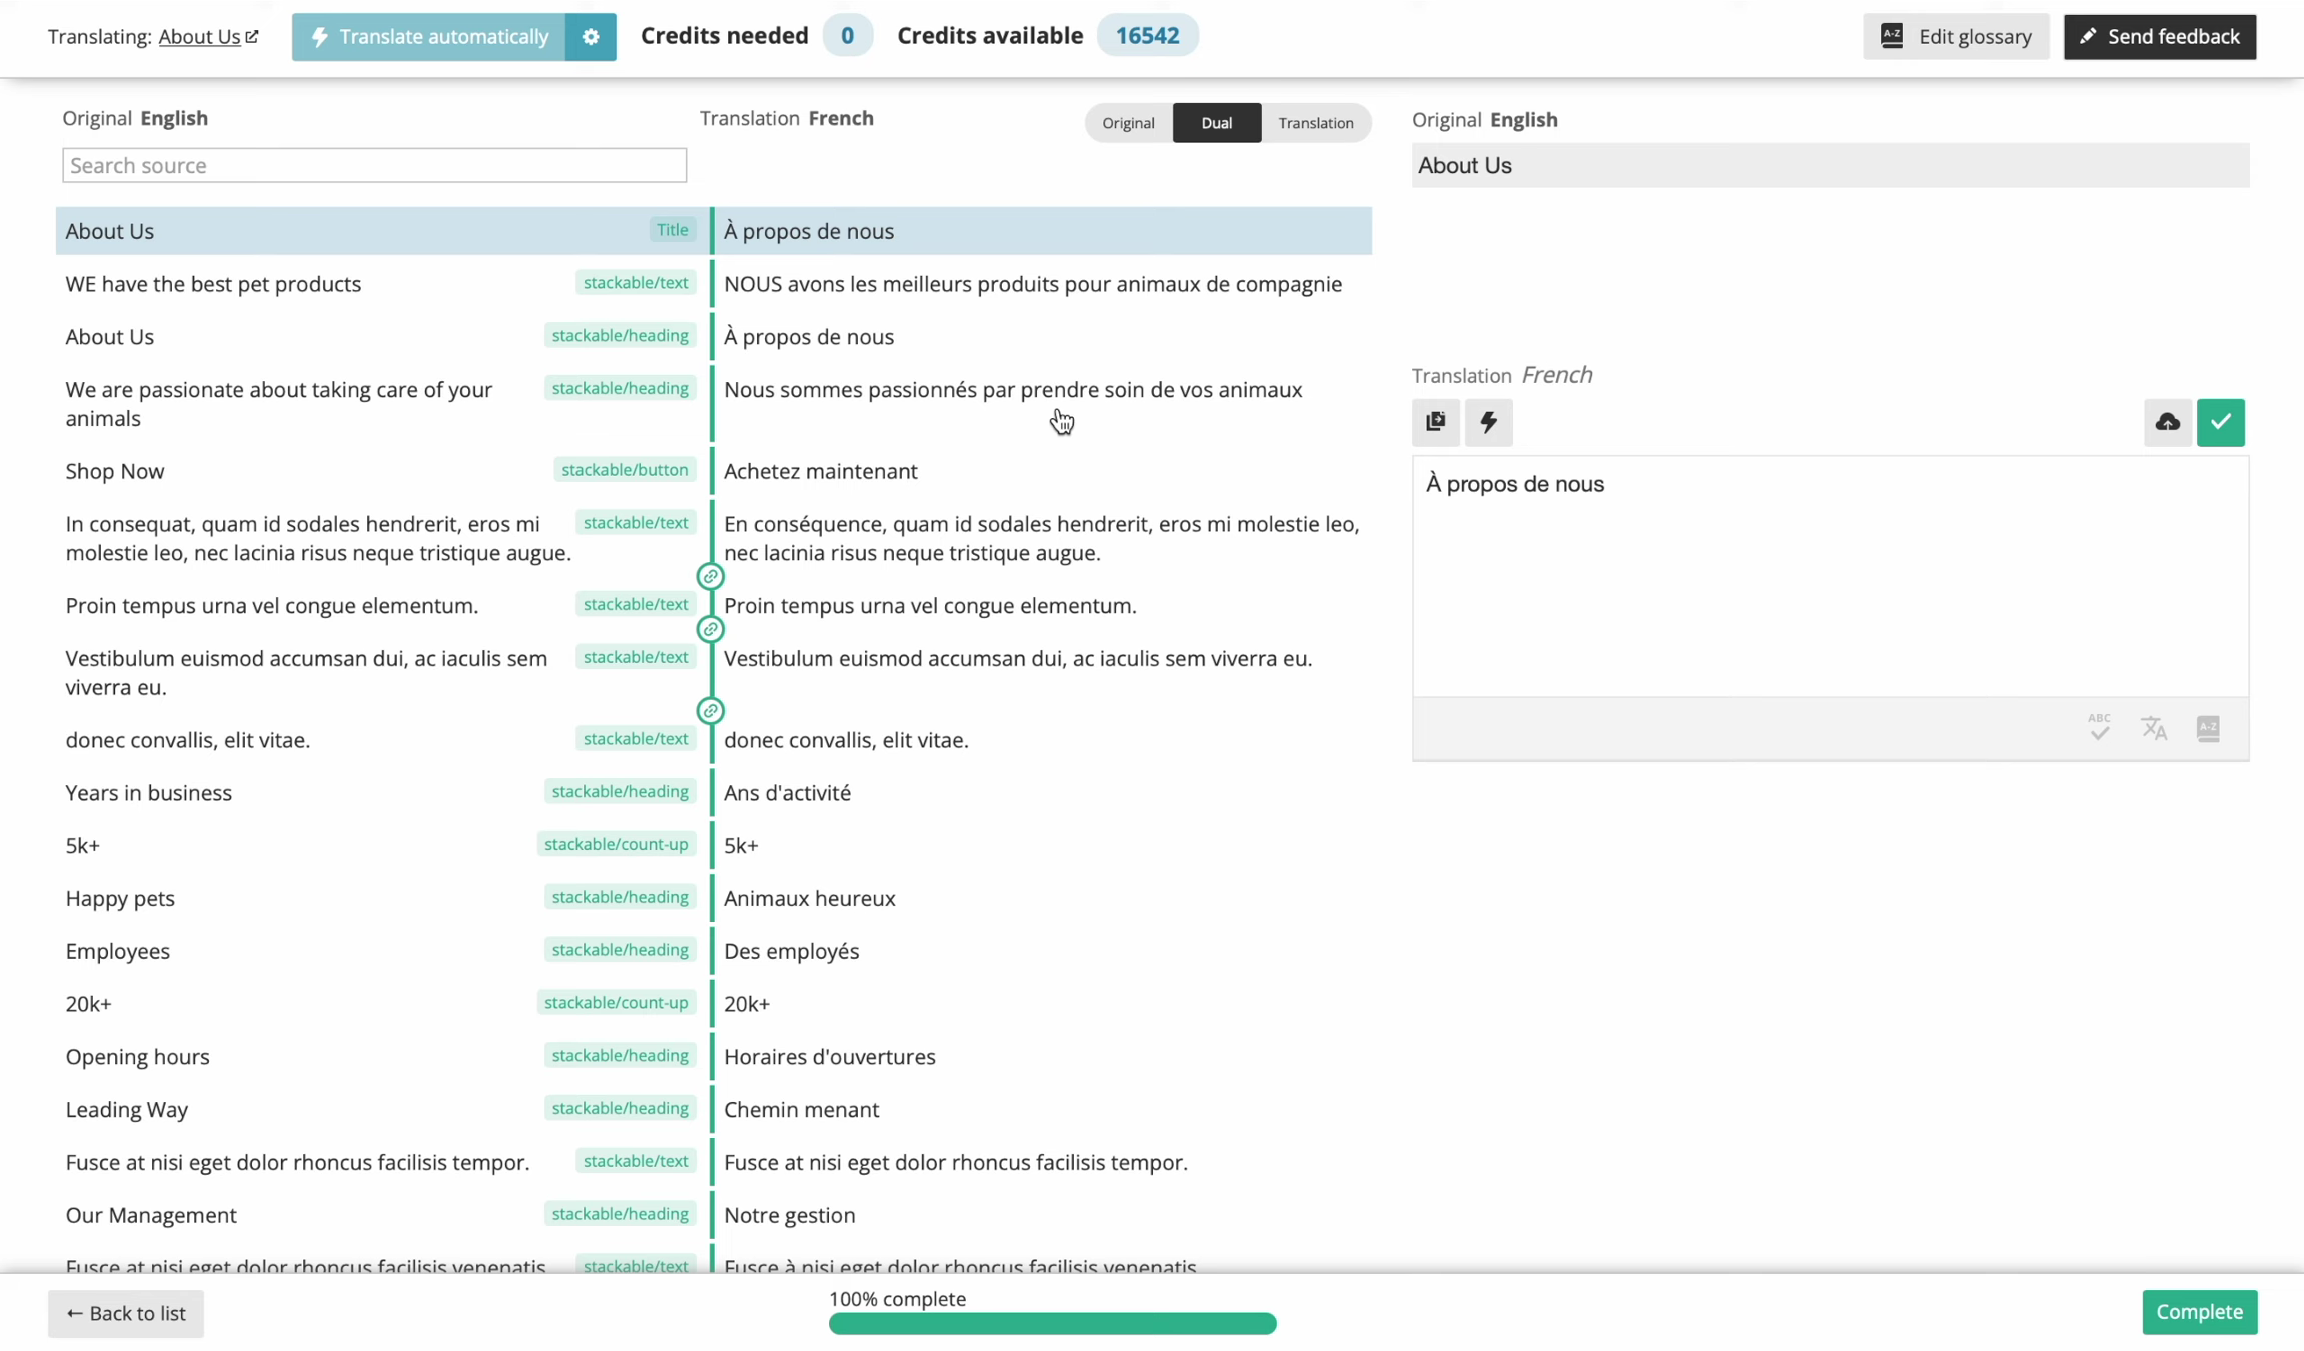
Task: Switch view mode to Translation
Action: (x=1315, y=122)
